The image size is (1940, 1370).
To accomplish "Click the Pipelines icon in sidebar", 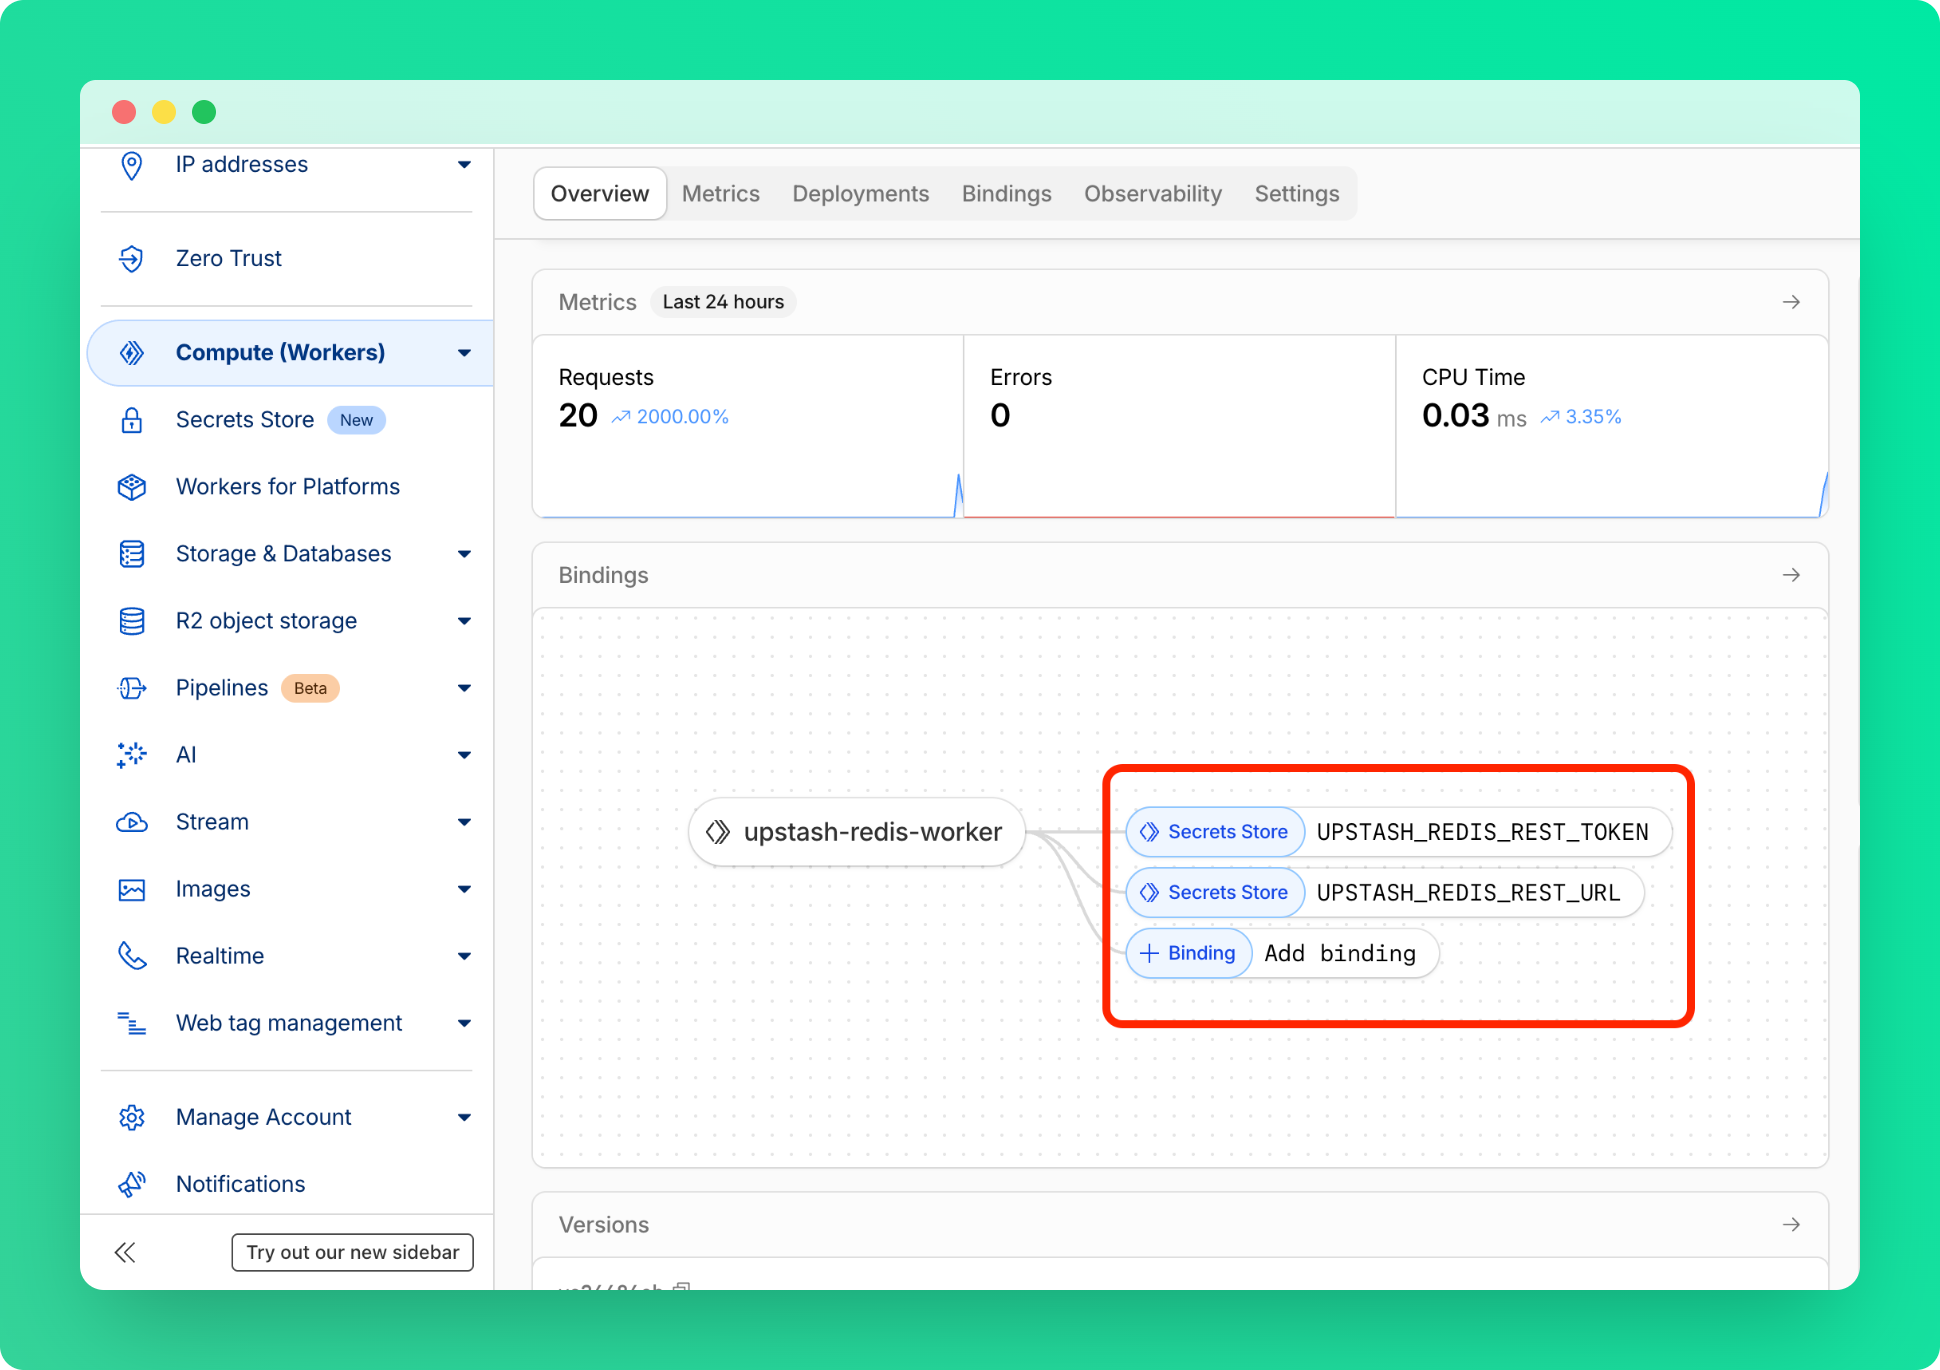I will [131, 688].
